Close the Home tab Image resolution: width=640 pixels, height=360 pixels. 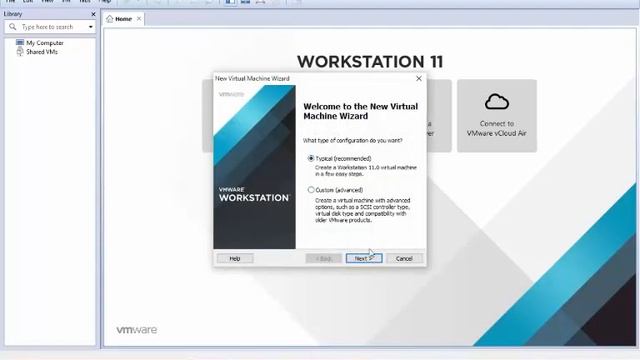tap(139, 19)
